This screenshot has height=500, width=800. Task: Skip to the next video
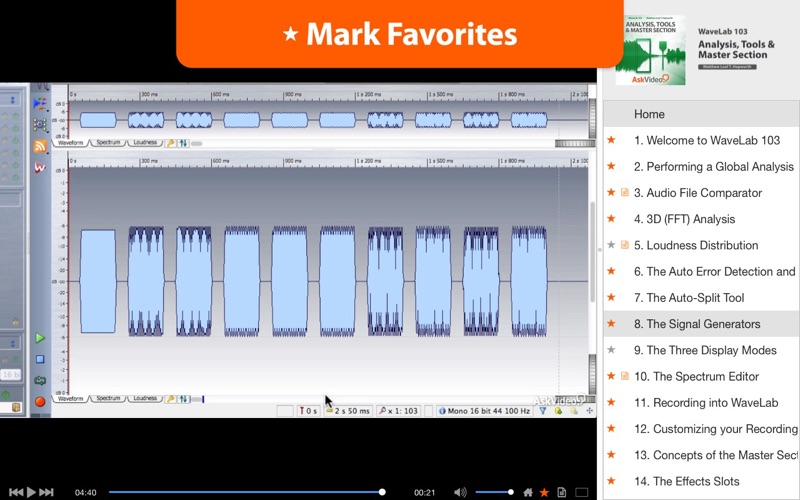tap(46, 492)
